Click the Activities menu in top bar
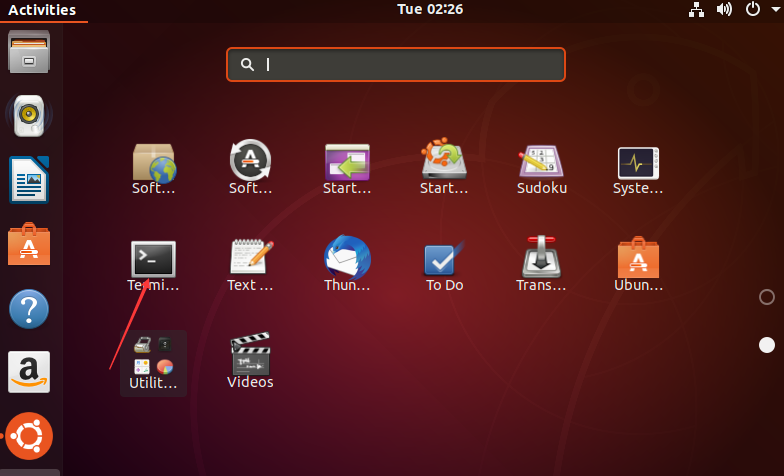Image resolution: width=784 pixels, height=476 pixels. [x=42, y=10]
